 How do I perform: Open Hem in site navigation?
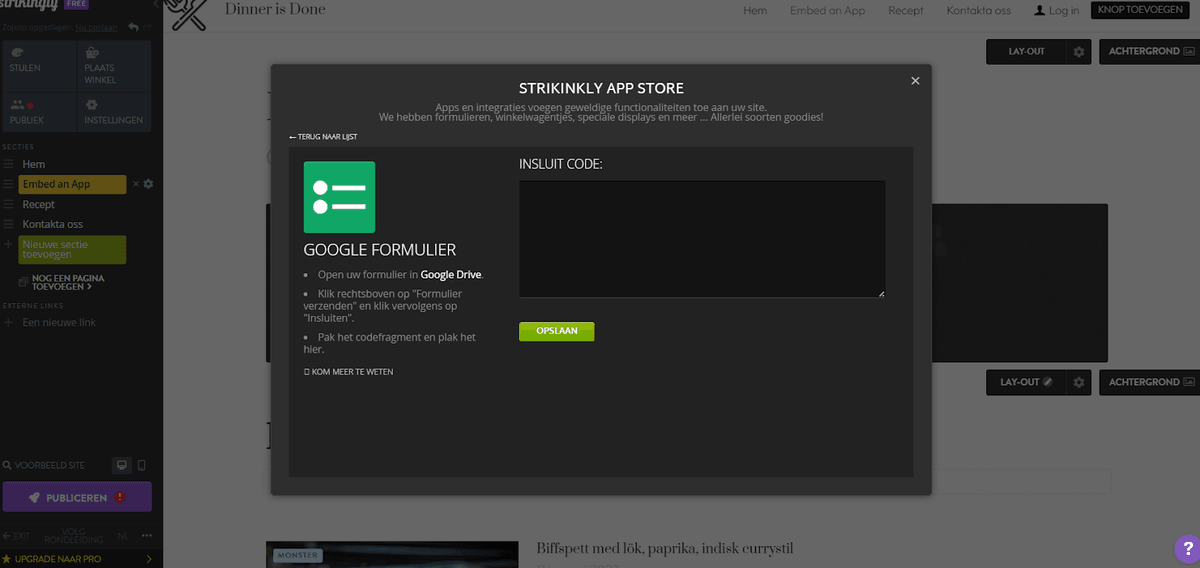(755, 10)
